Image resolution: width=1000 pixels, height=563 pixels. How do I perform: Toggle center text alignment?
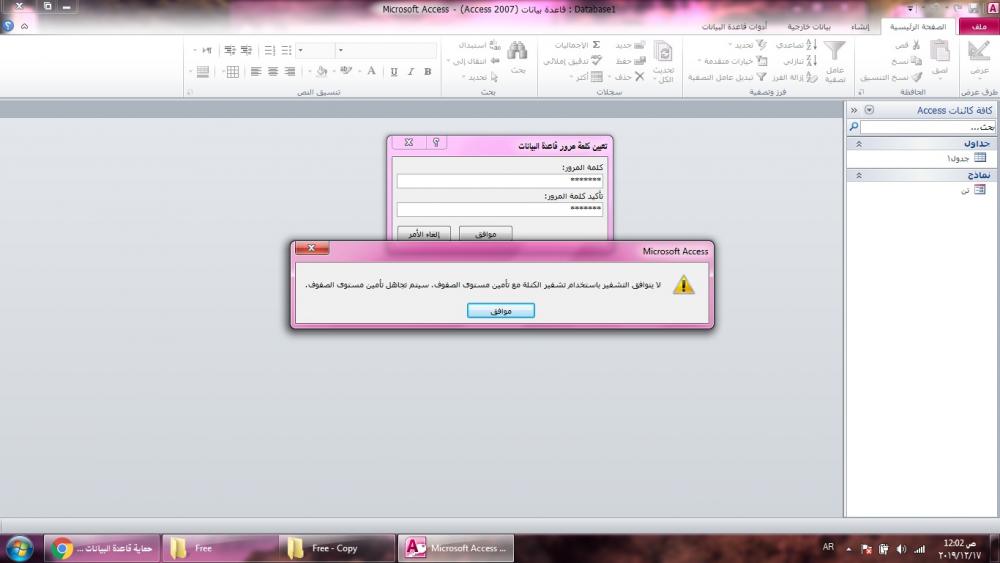point(273,71)
